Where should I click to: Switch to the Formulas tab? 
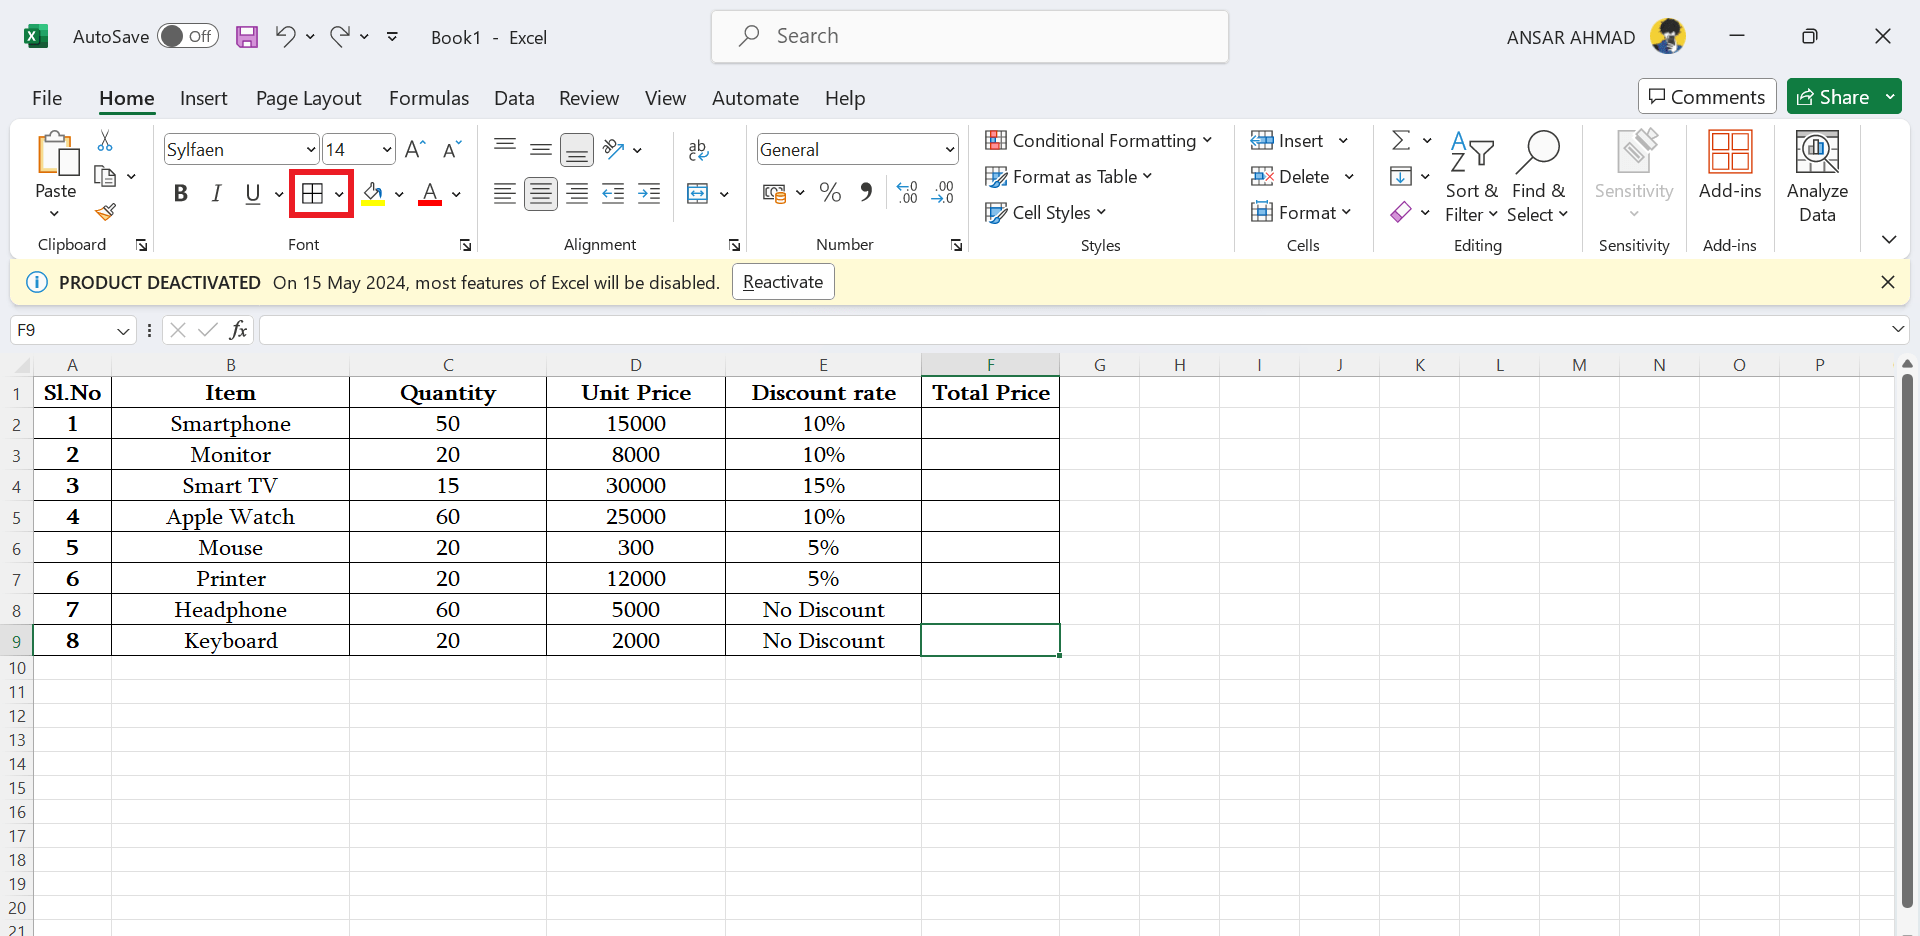[429, 98]
